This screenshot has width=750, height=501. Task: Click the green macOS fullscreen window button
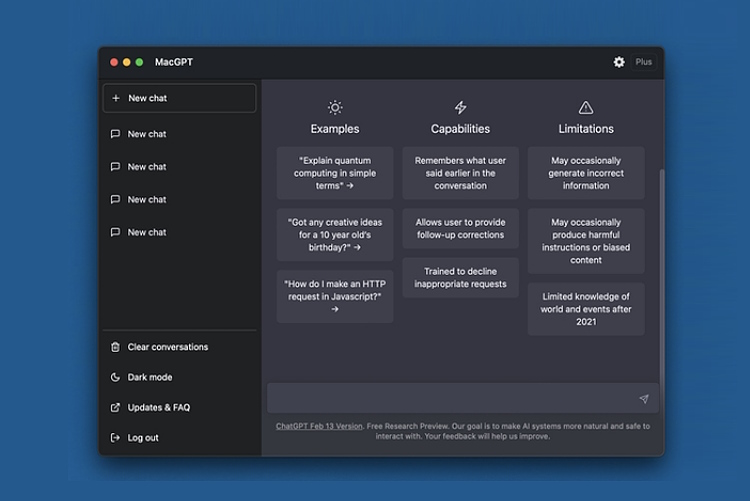[139, 62]
